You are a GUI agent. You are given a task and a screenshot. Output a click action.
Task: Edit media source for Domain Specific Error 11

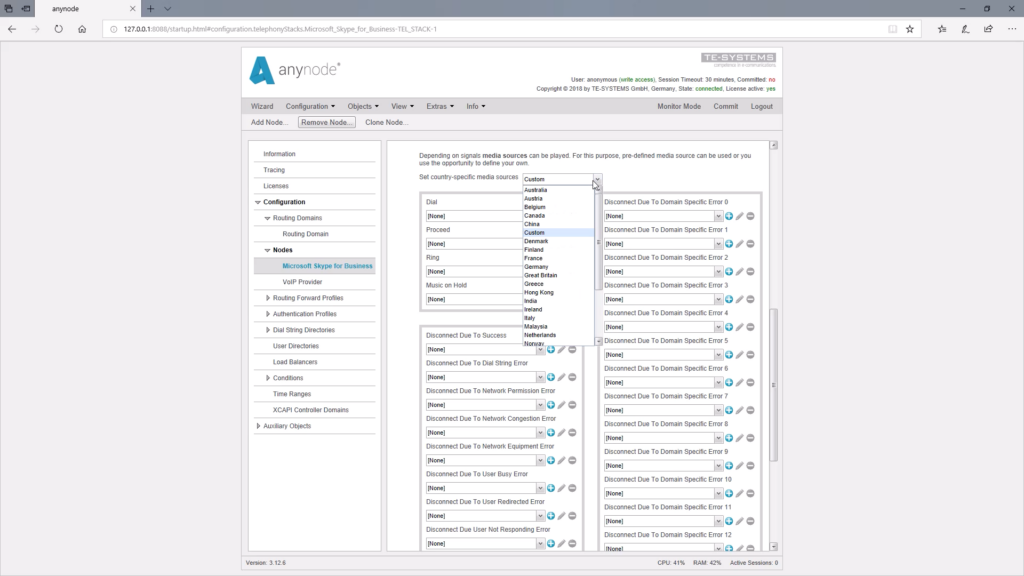coord(740,521)
